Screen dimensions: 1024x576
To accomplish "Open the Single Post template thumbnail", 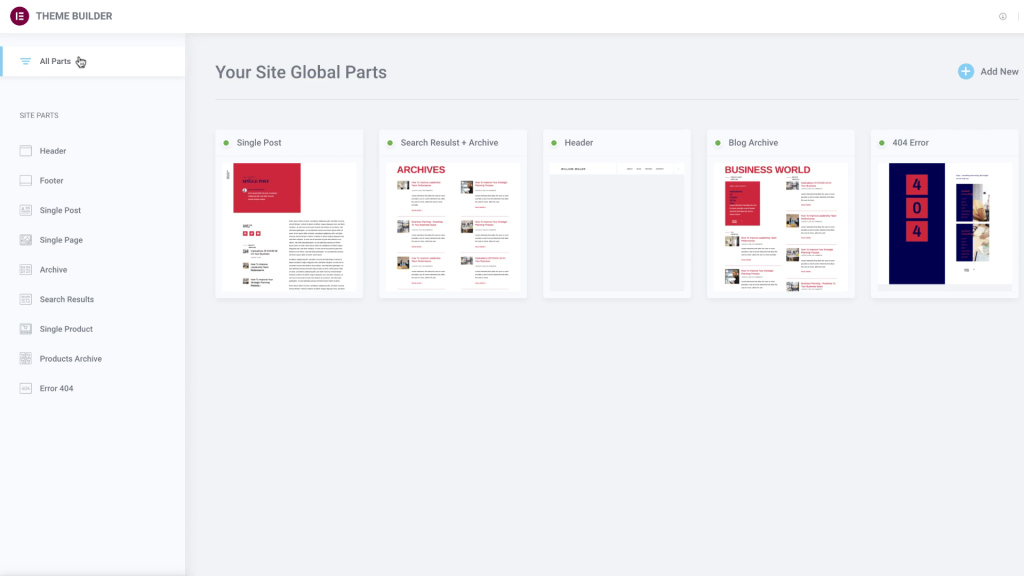I will (x=289, y=227).
